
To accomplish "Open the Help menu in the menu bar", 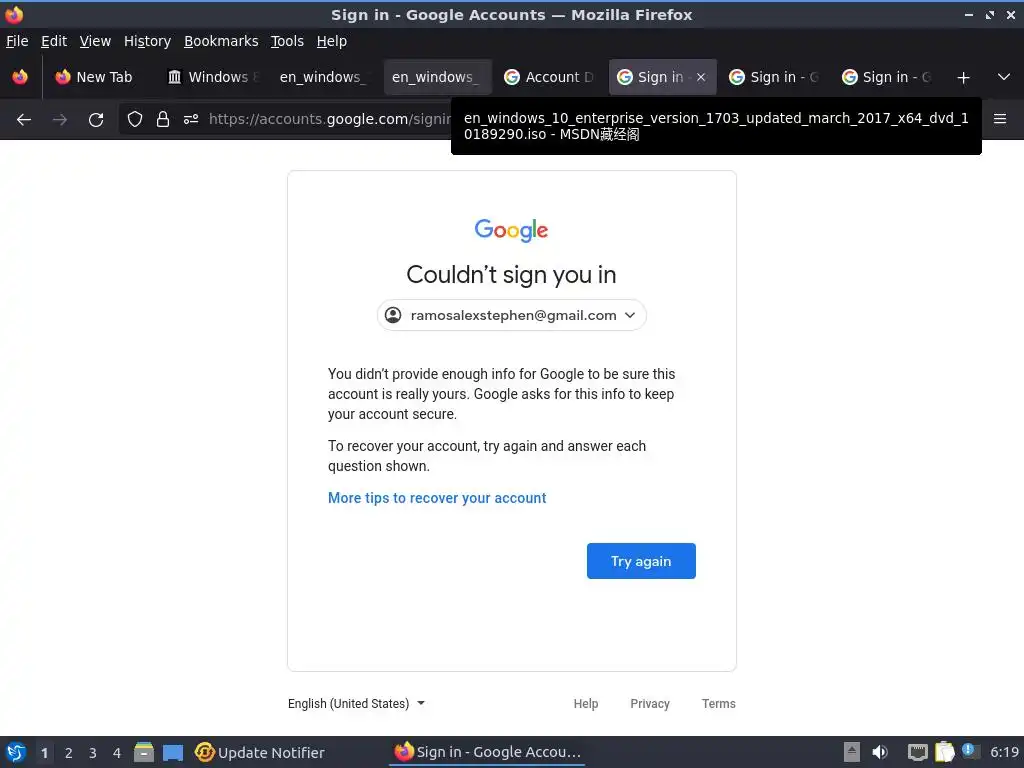I will coord(332,41).
